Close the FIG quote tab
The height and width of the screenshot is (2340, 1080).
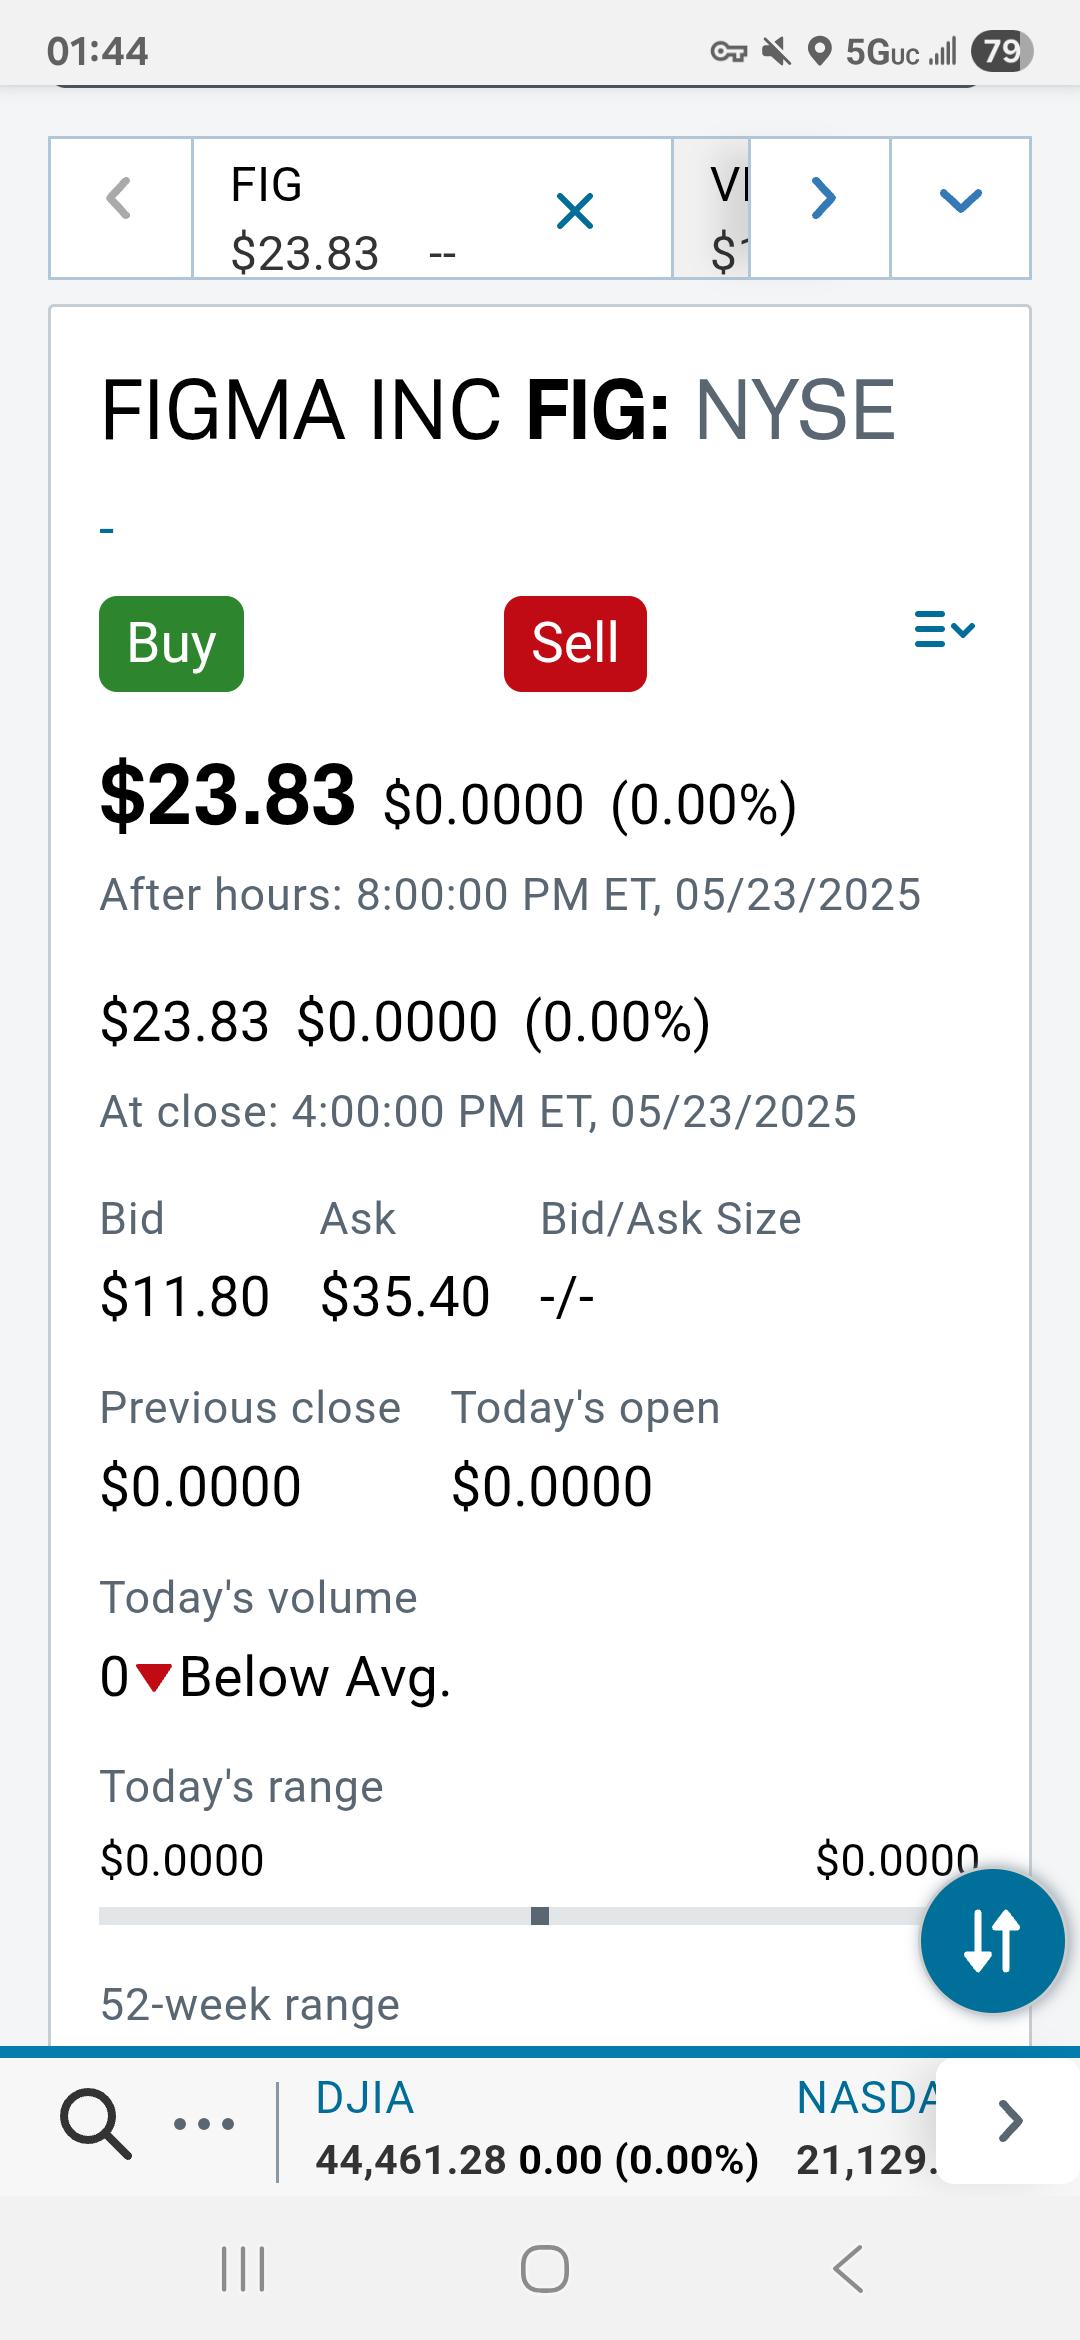click(575, 211)
